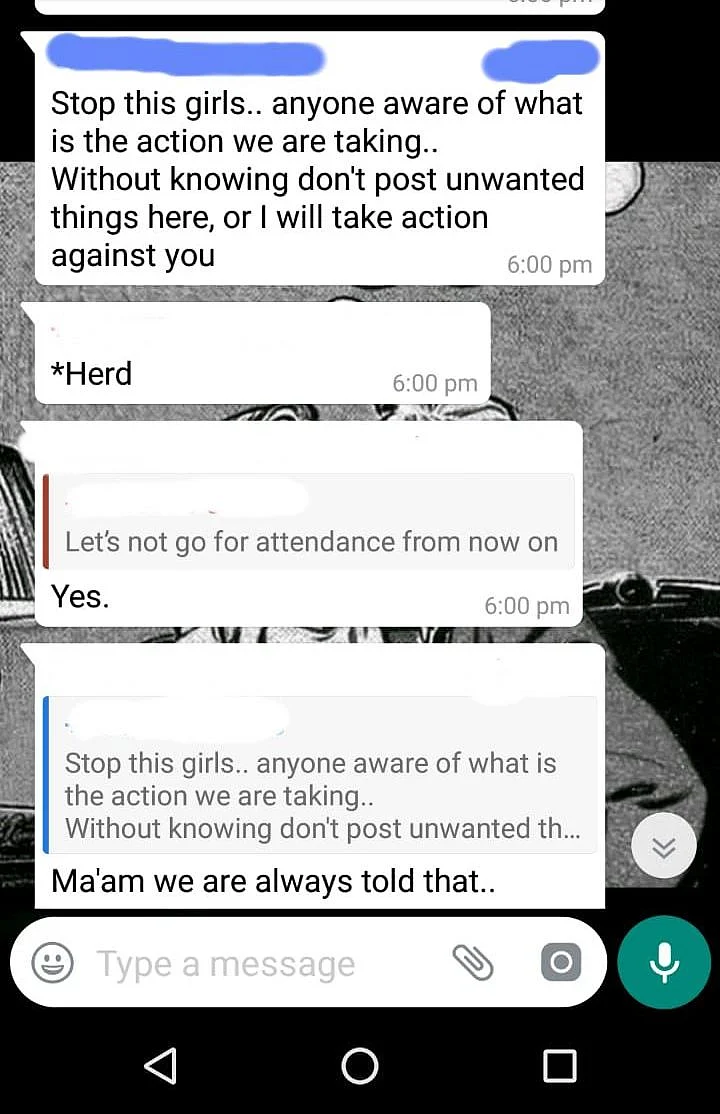Open the emoji picker

tap(53, 963)
